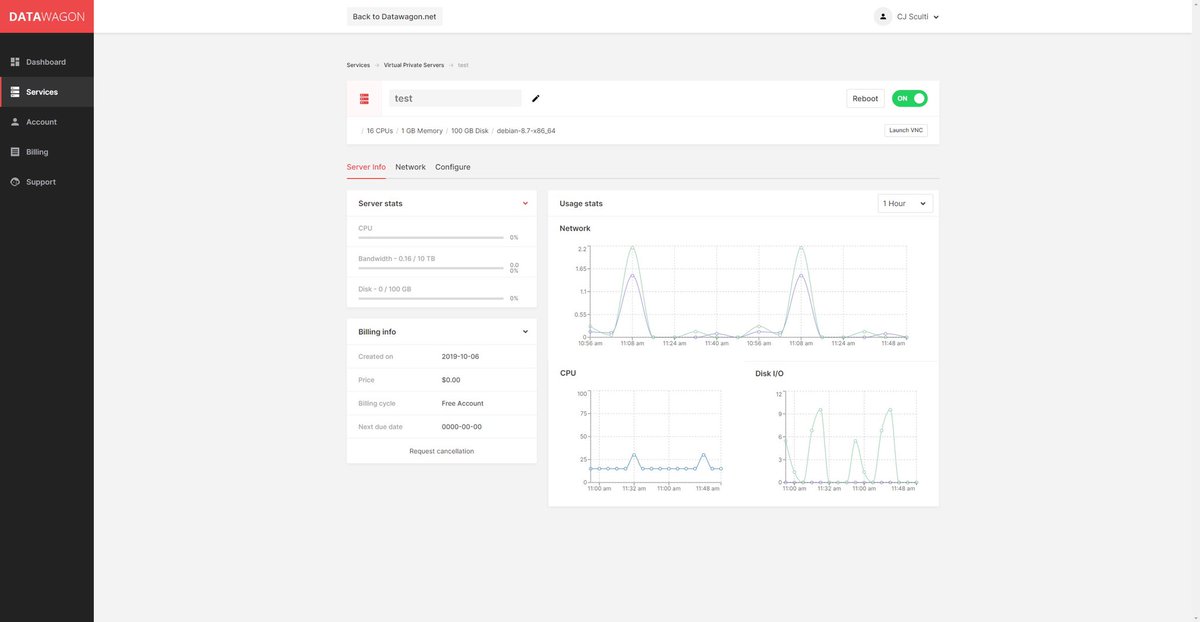Viewport: 1200px width, 622px height.
Task: Open Services in the sidebar
Action: [x=47, y=92]
